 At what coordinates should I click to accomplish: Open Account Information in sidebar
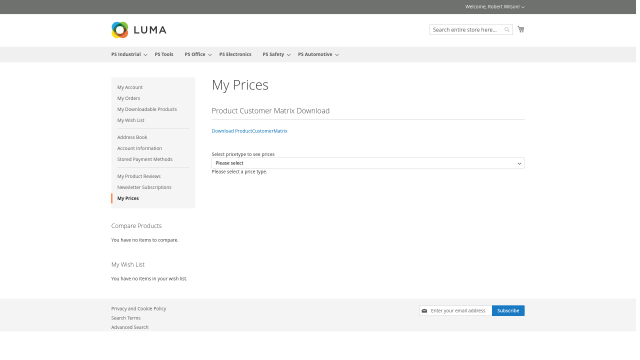140,149
